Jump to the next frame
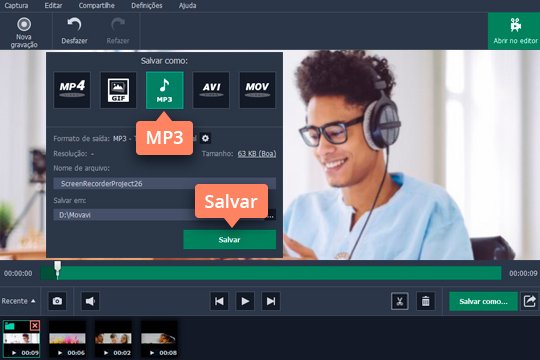The image size is (540, 360). coord(271,301)
